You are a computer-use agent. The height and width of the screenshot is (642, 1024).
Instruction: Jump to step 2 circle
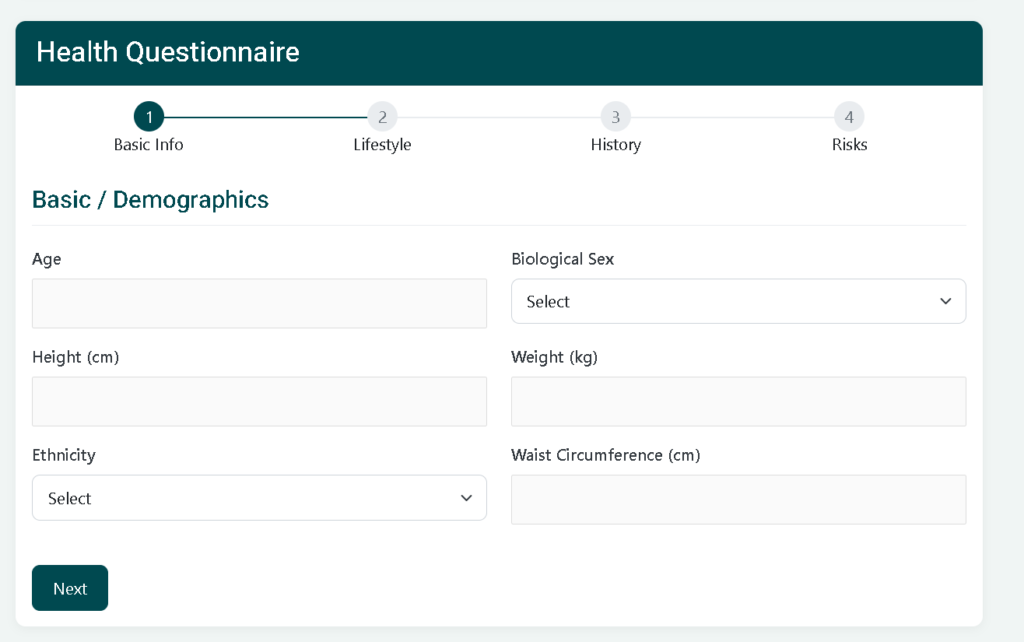click(x=382, y=117)
